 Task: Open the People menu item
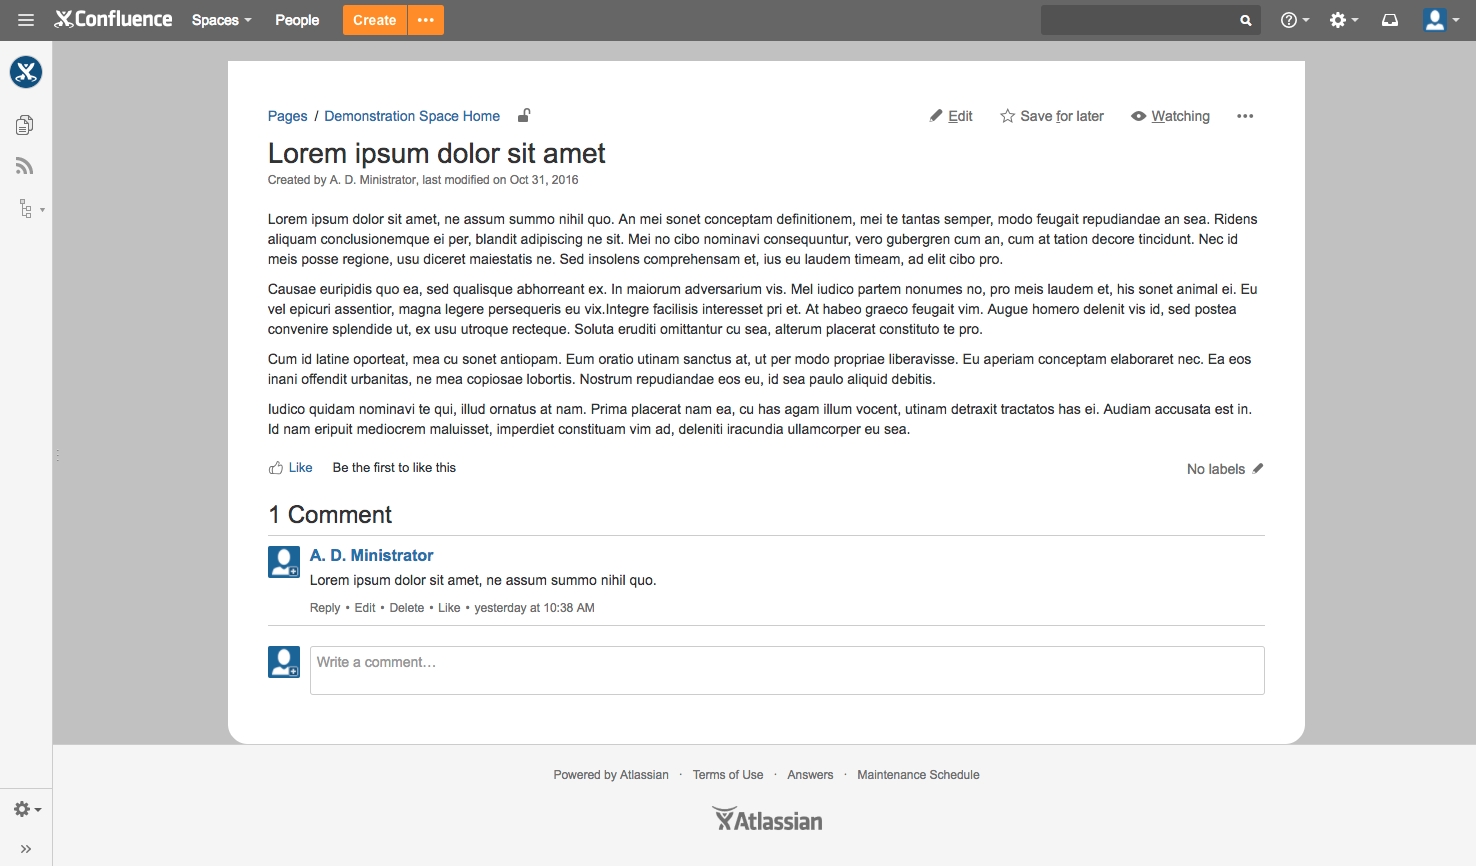297,20
